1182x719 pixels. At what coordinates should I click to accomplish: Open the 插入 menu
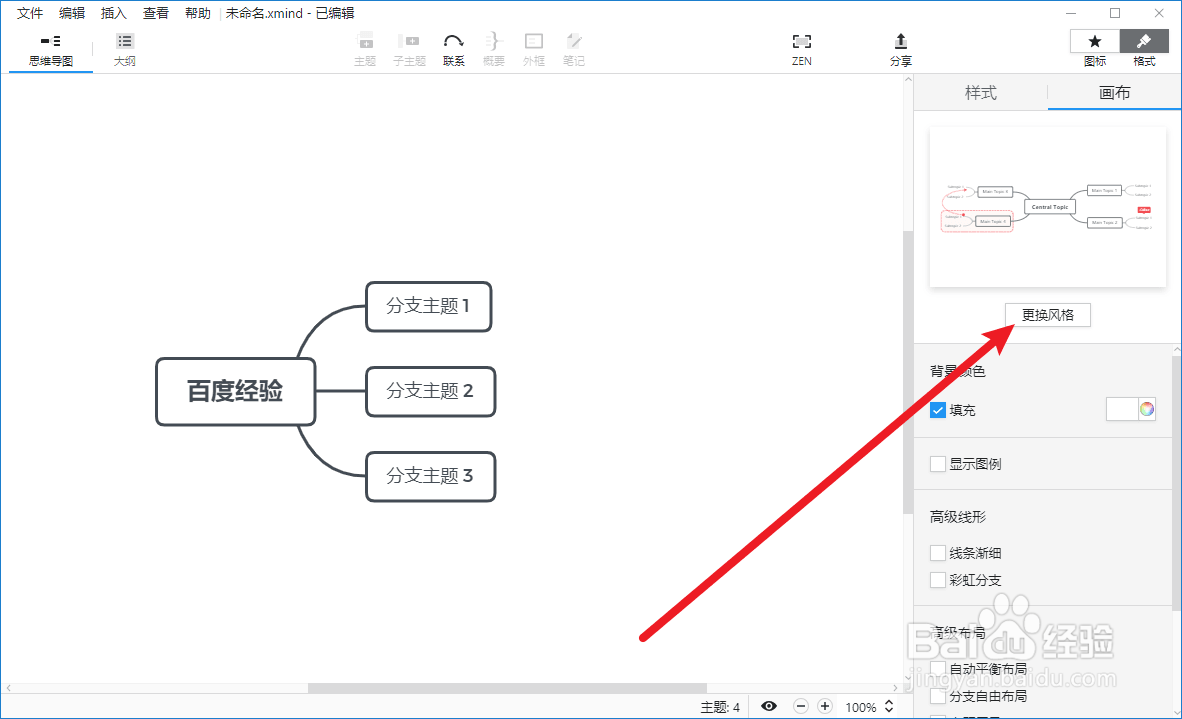[x=114, y=13]
